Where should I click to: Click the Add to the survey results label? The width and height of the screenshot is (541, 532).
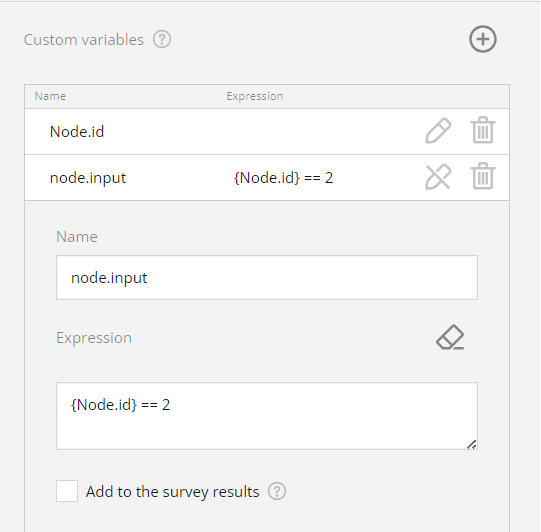pos(173,492)
